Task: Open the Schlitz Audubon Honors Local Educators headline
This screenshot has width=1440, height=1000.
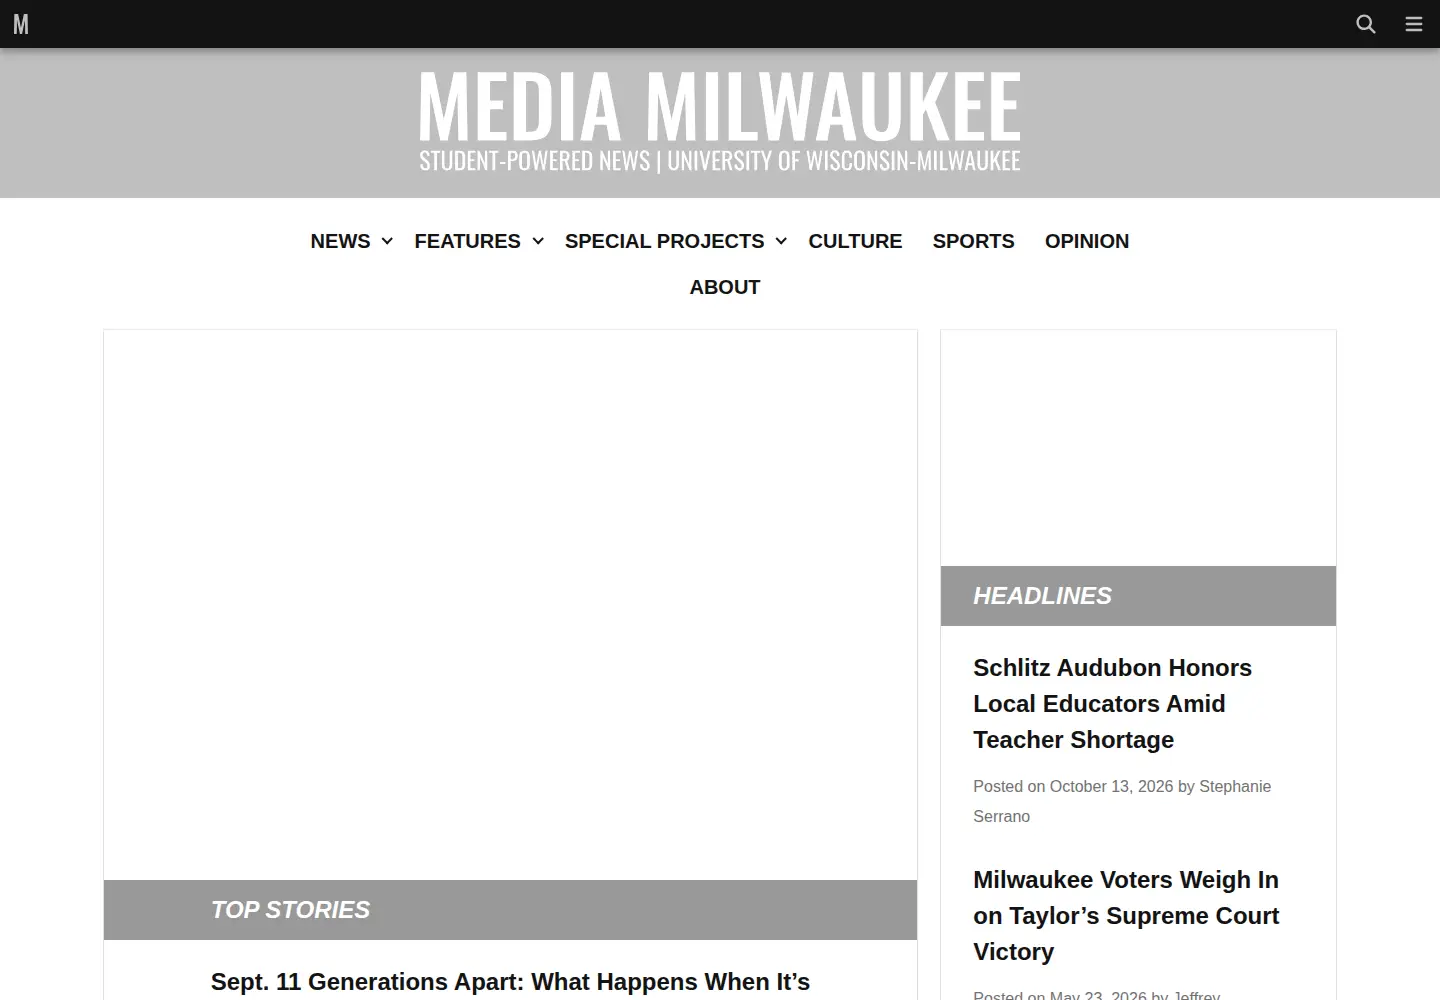Action: tap(1112, 703)
